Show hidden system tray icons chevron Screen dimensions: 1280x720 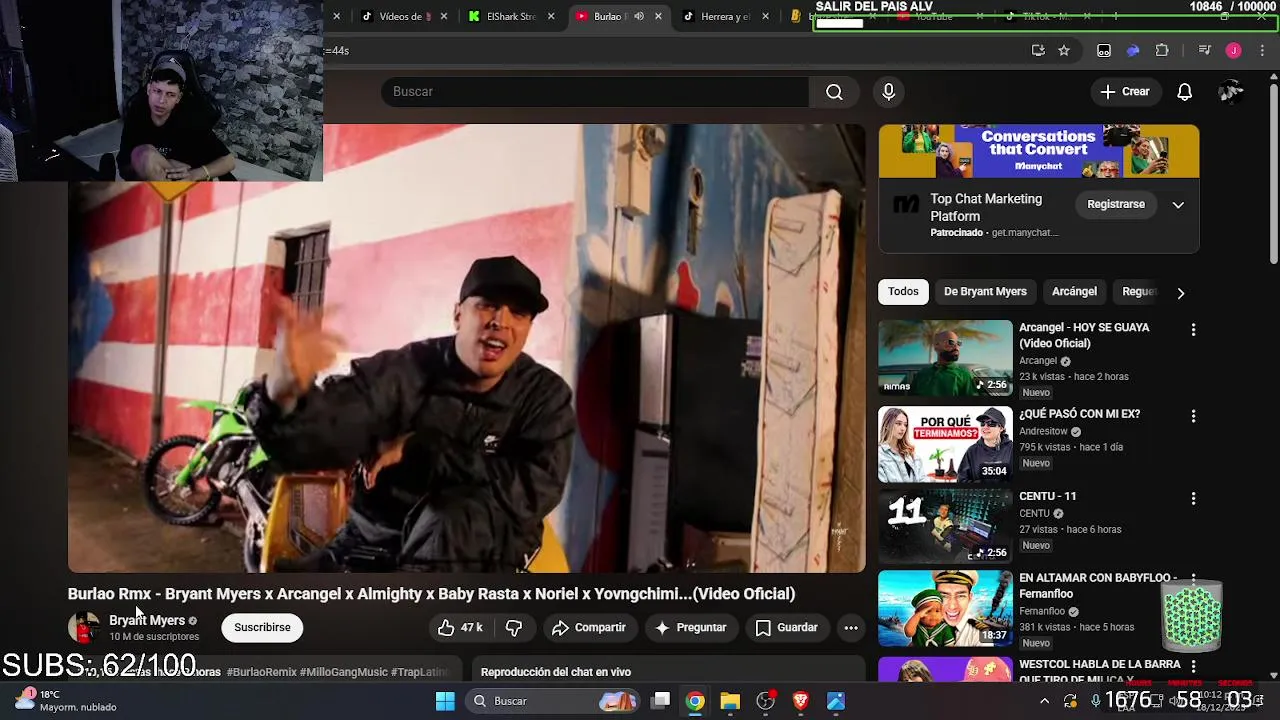pyautogui.click(x=1044, y=702)
